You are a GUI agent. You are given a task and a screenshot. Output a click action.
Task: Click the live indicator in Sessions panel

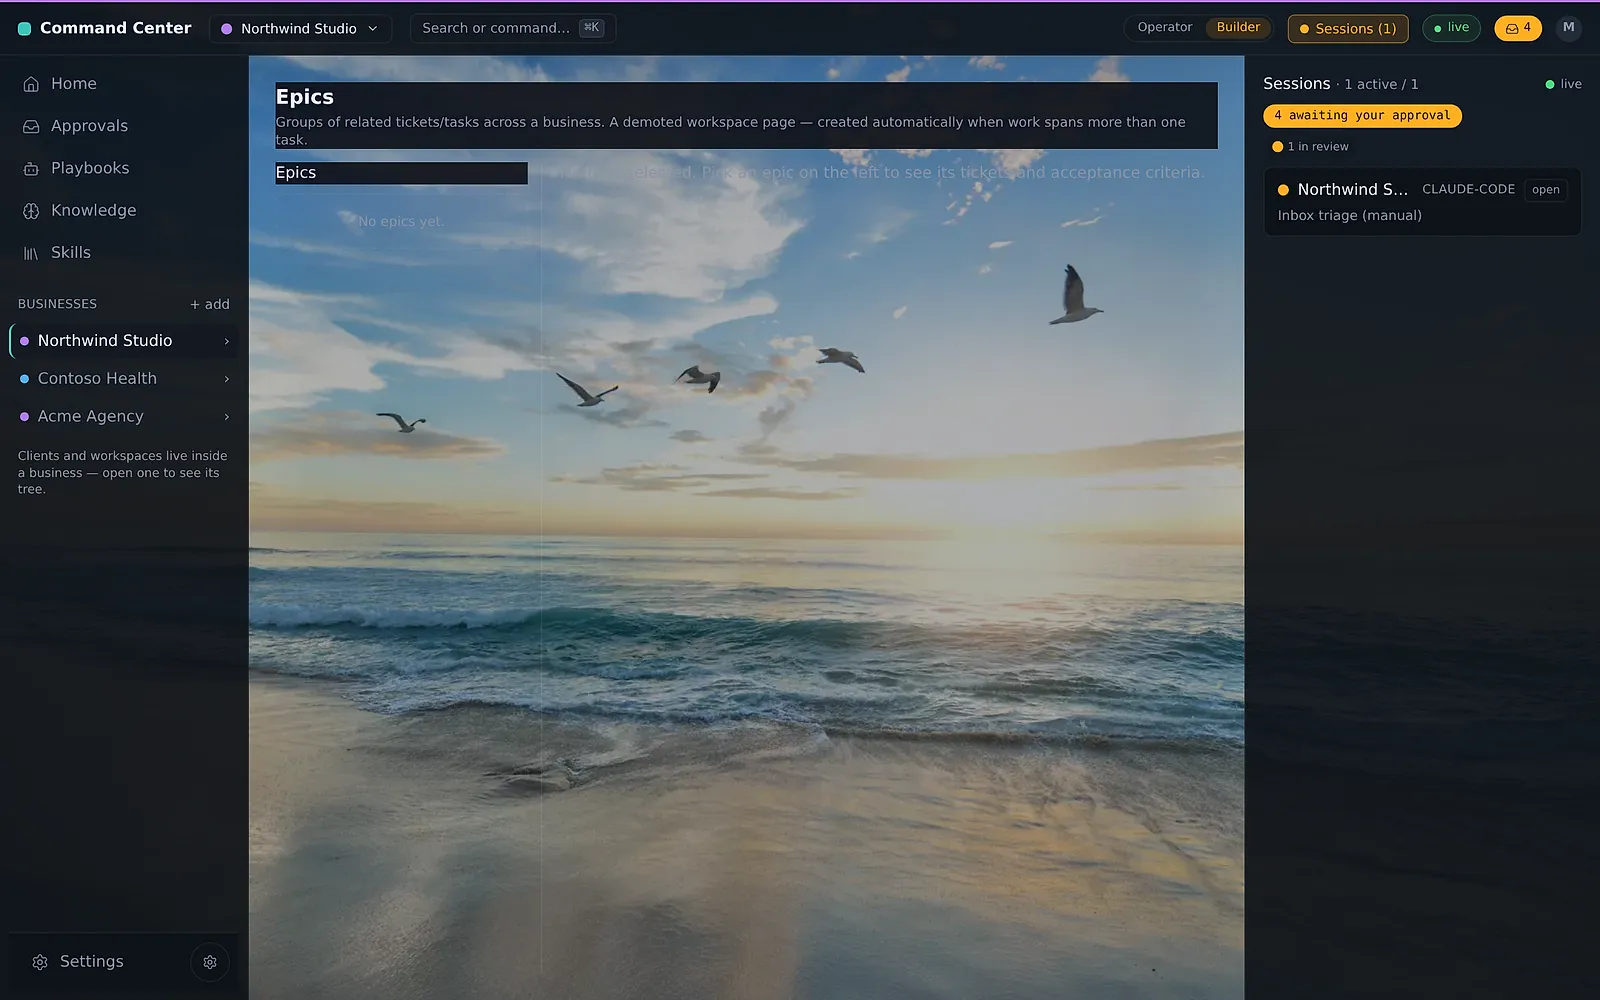[1563, 84]
